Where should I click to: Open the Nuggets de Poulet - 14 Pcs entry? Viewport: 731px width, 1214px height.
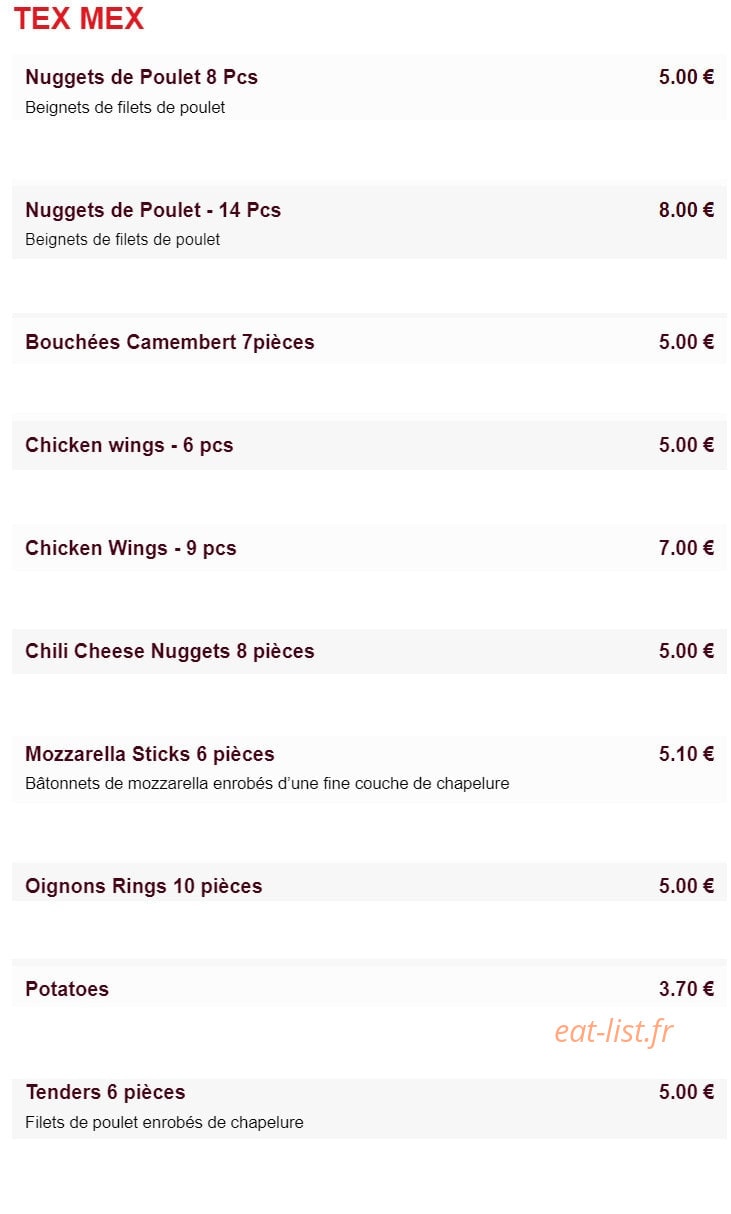coord(369,222)
